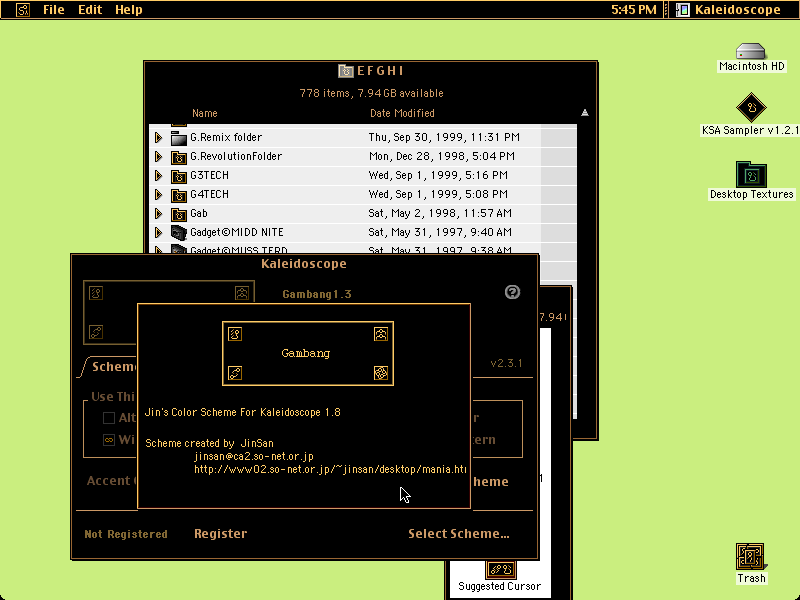This screenshot has height=600, width=800.
Task: Select the Macintosh HD drive icon
Action: 751,52
